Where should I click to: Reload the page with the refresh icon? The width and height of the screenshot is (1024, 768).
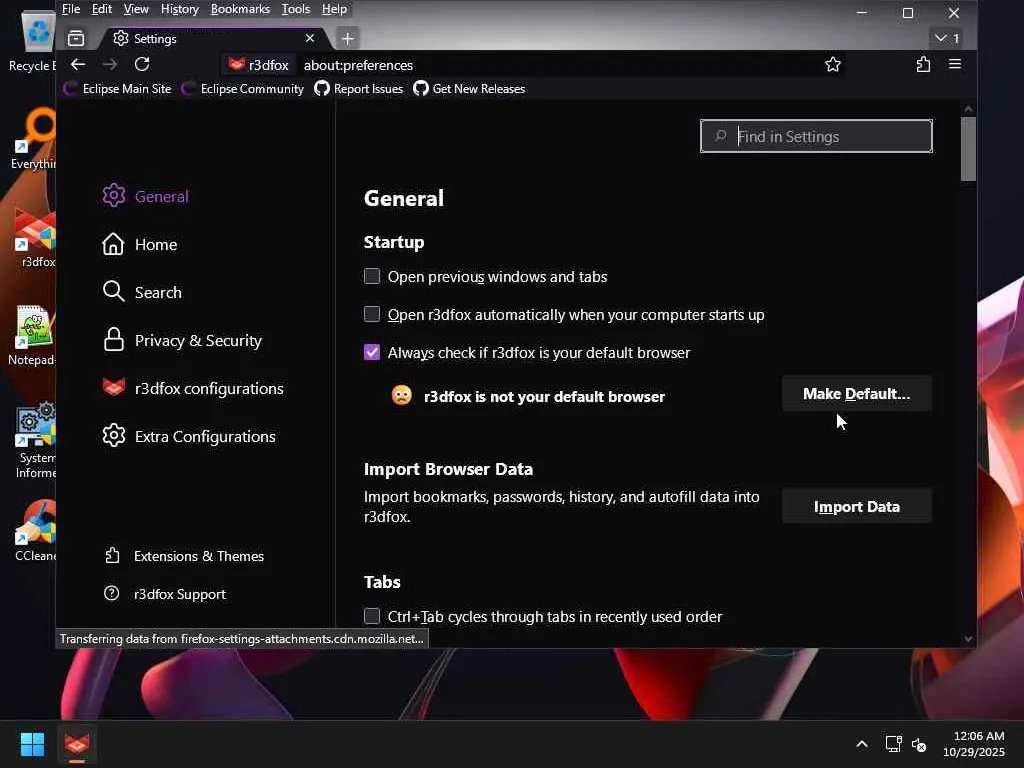pyautogui.click(x=142, y=65)
